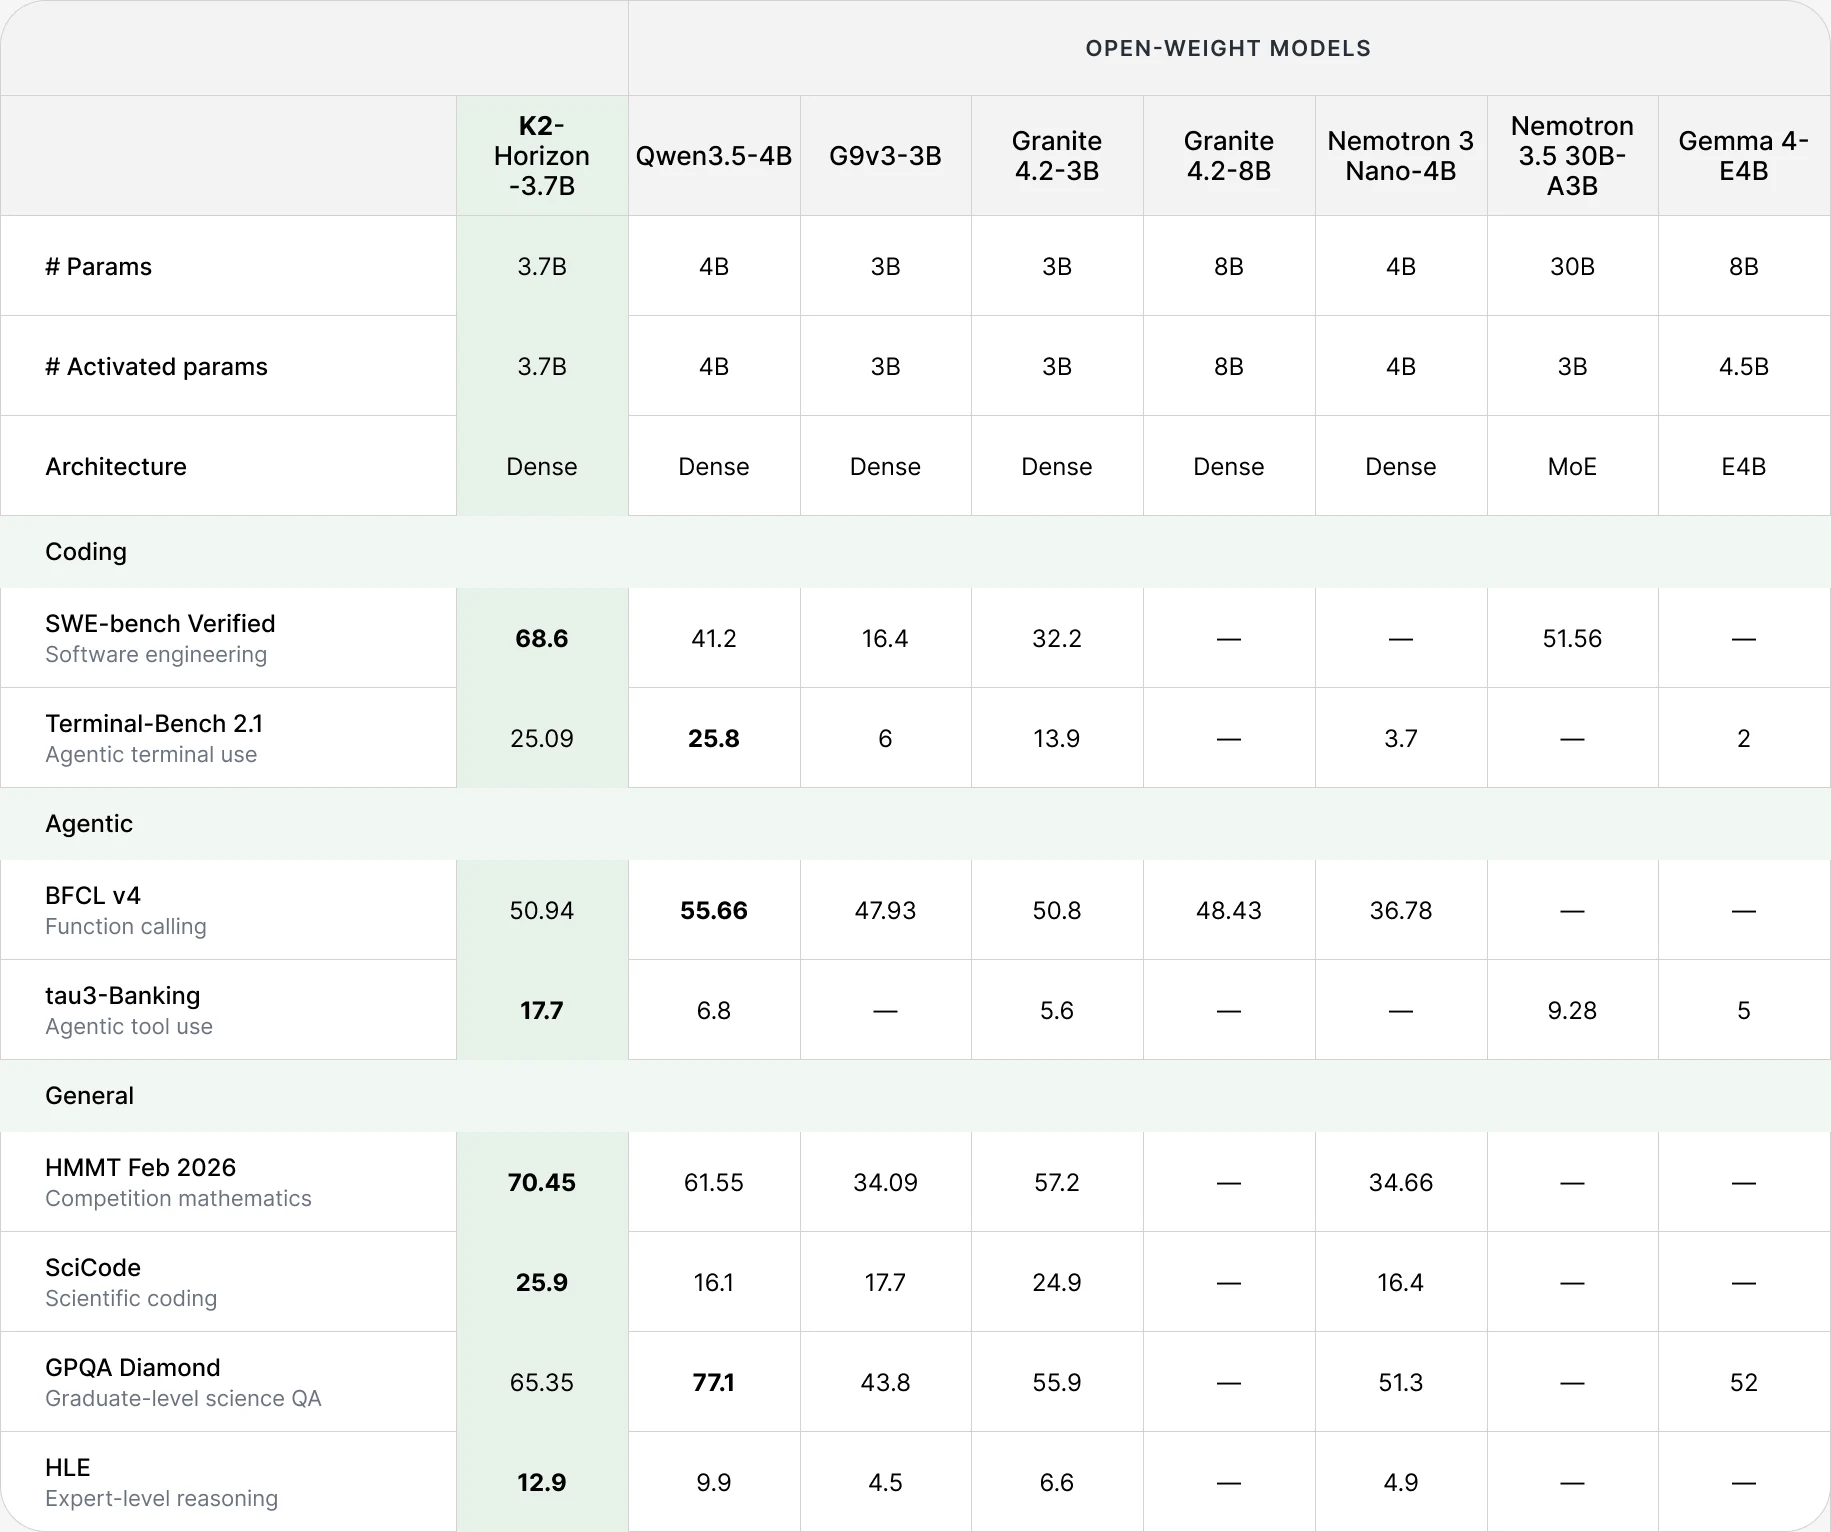The width and height of the screenshot is (1831, 1532).
Task: Click the OPEN-WEIGHT MODELS header
Action: [x=1228, y=48]
